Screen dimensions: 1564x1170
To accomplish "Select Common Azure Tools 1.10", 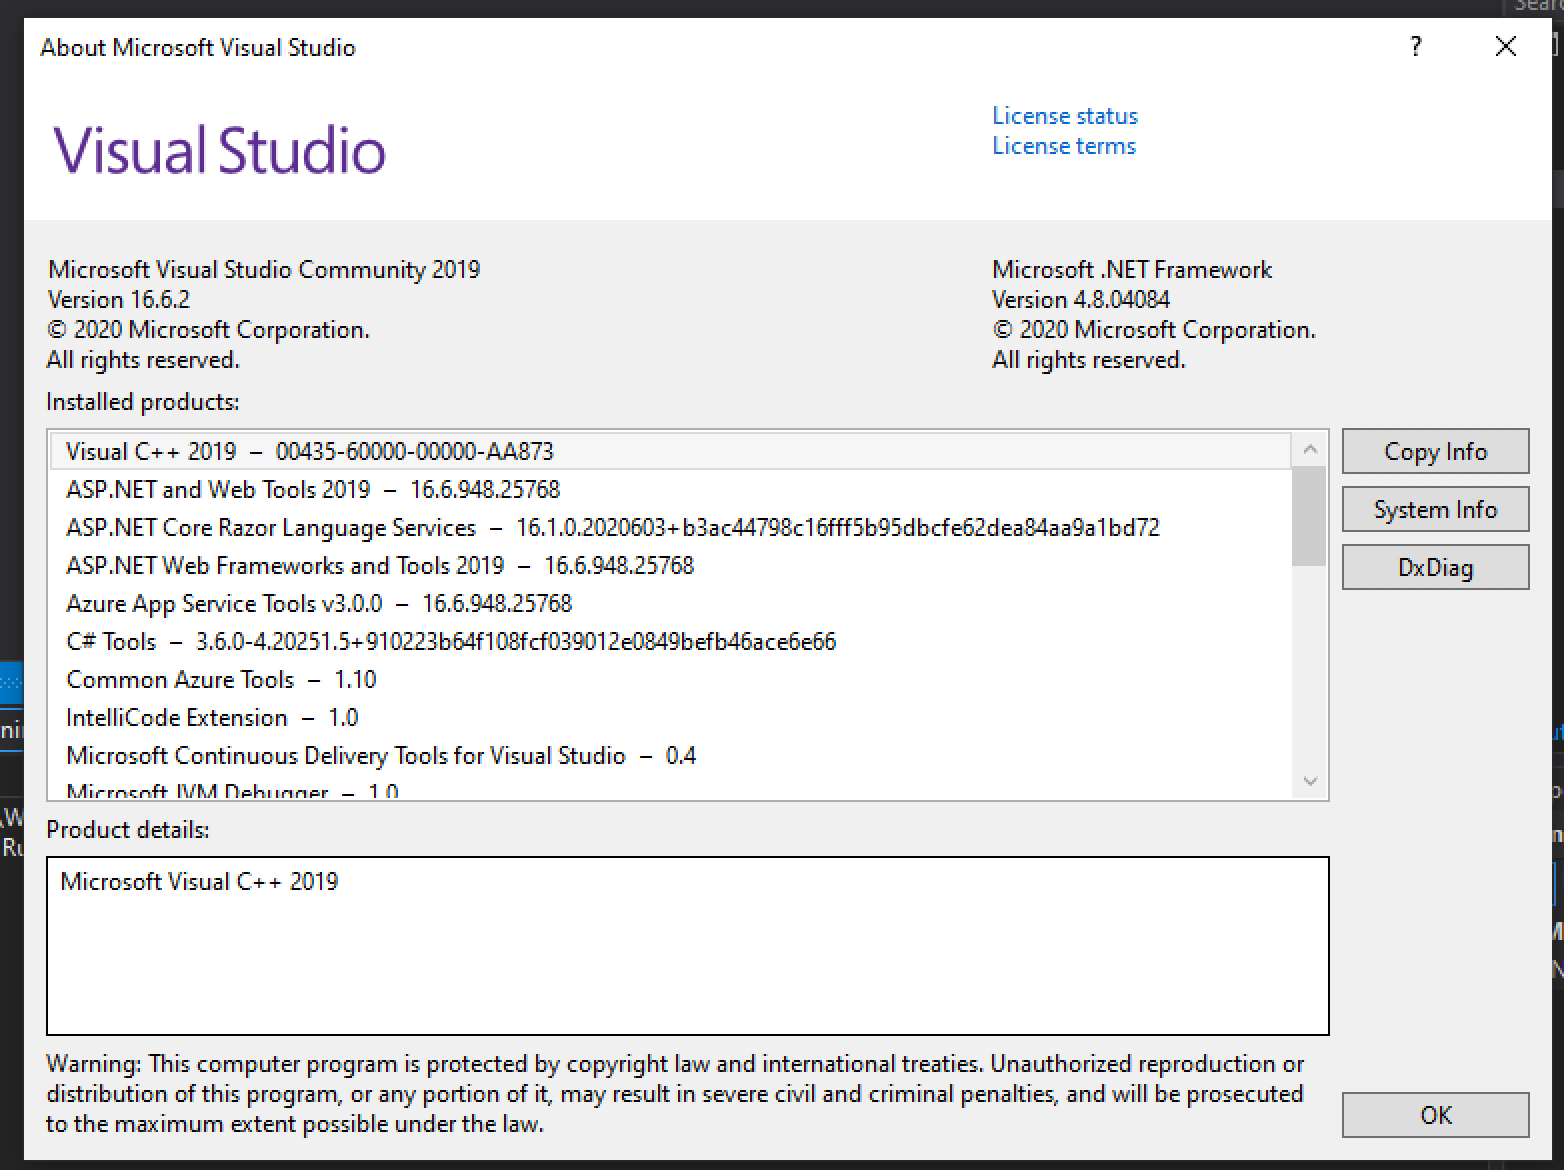I will [220, 679].
